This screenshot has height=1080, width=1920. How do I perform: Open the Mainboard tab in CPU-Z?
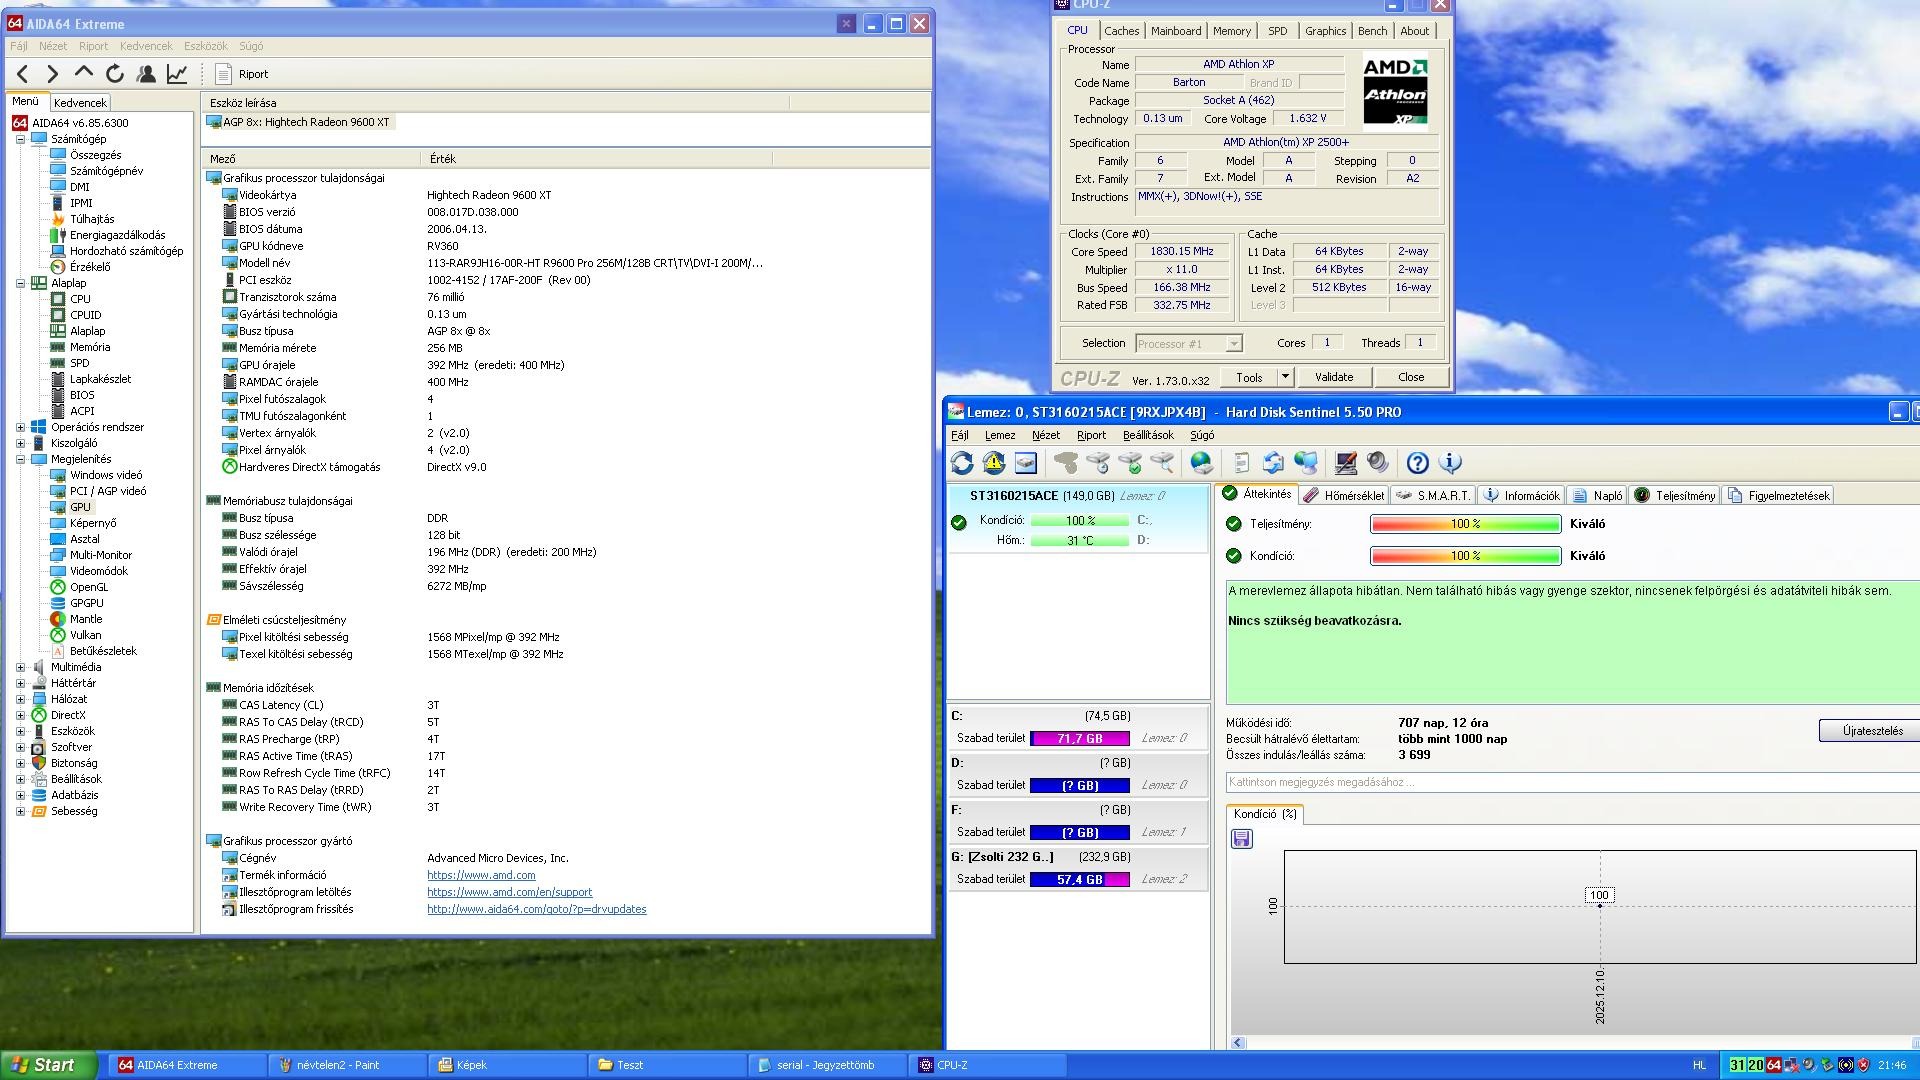[x=1175, y=31]
